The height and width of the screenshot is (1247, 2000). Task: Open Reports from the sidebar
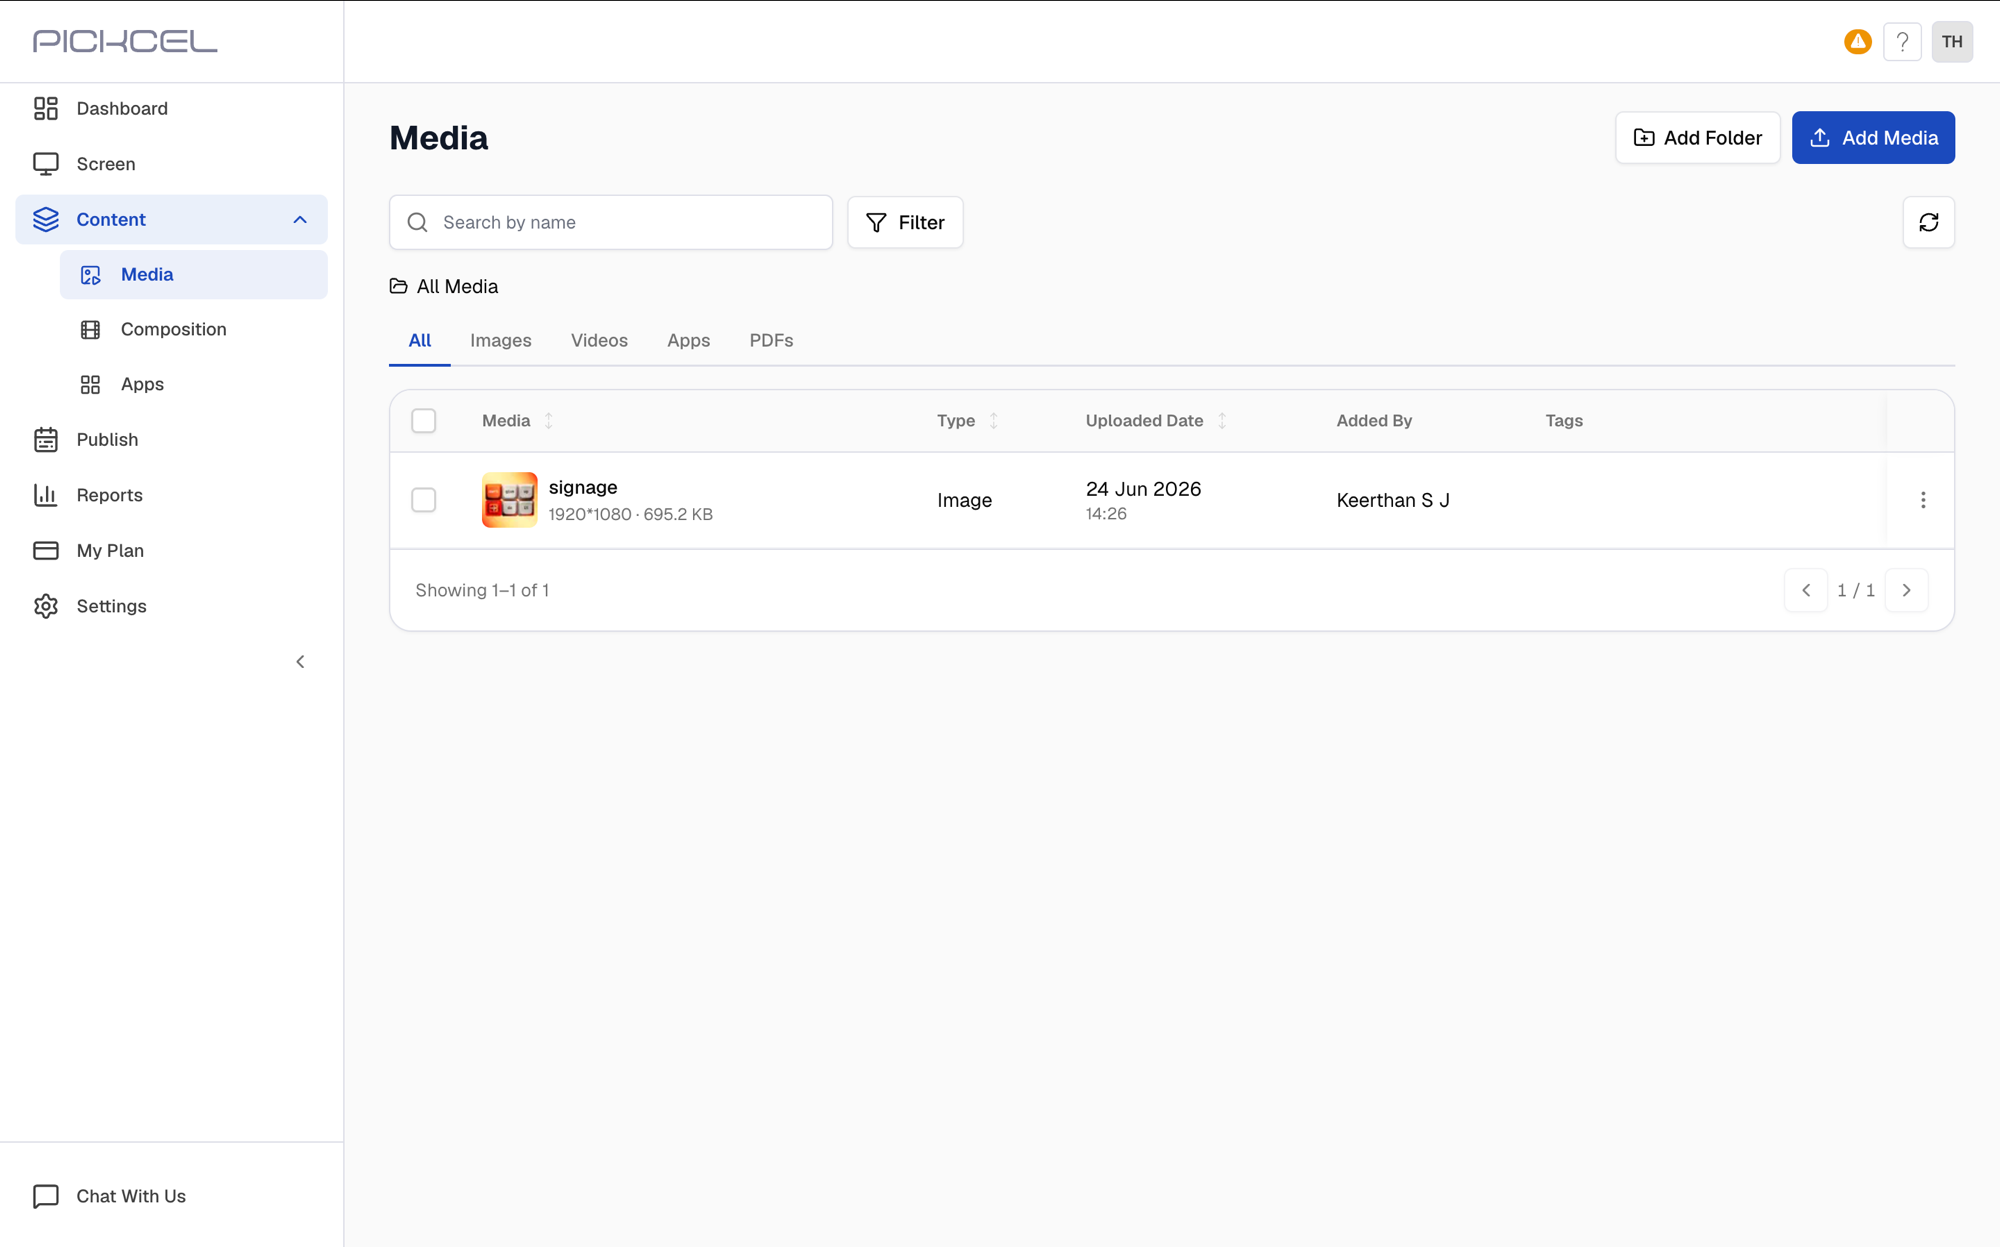pos(171,495)
